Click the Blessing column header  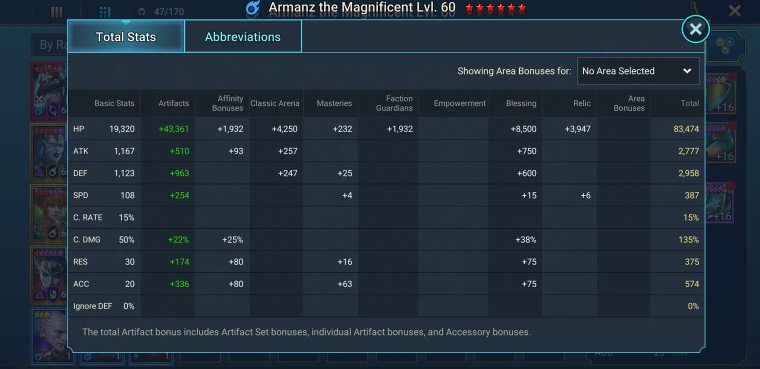click(x=521, y=103)
